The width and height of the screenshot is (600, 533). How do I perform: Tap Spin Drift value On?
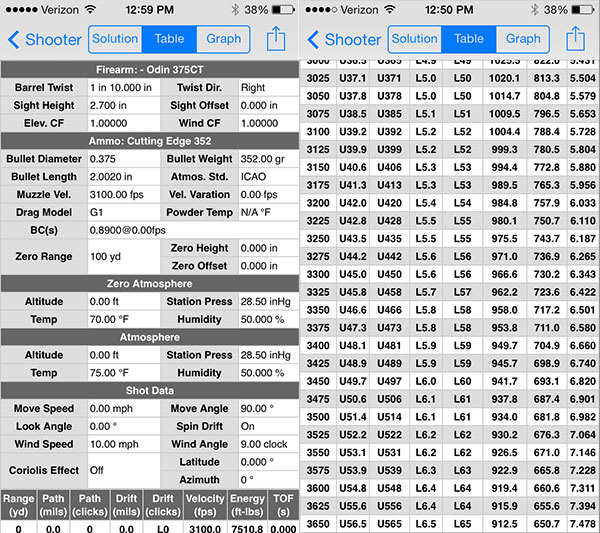[268, 426]
